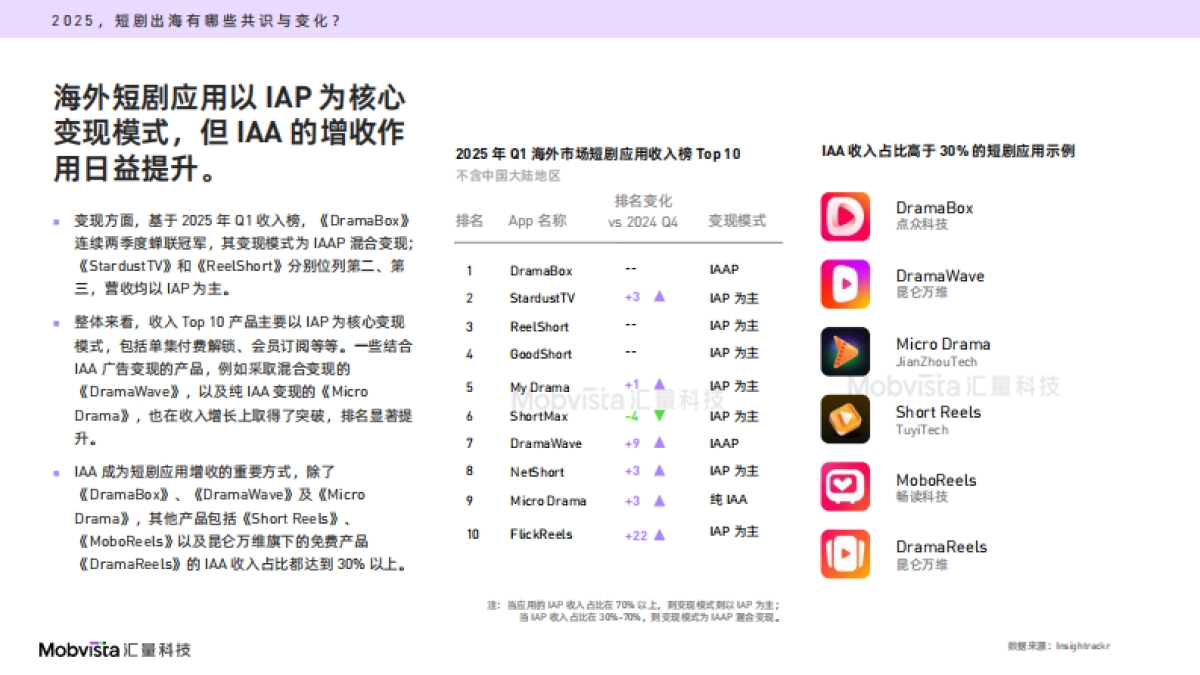Screen dimensions: 1200x675
Task: Click the up arrow in the DramaWave table row
Action: [659, 443]
